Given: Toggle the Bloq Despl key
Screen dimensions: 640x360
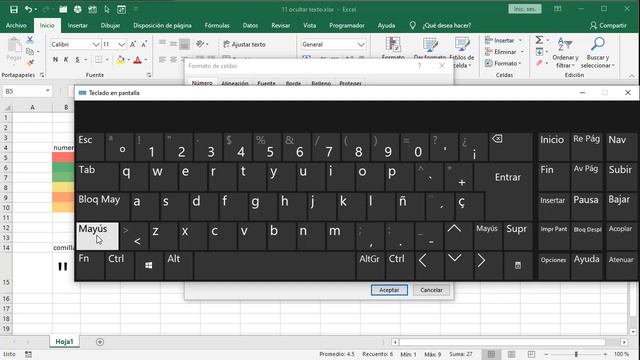Looking at the screenshot, I should pyautogui.click(x=587, y=236).
